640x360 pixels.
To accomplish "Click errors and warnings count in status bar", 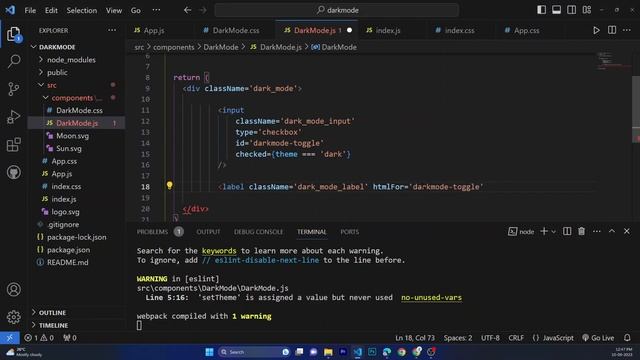I will tap(39, 338).
